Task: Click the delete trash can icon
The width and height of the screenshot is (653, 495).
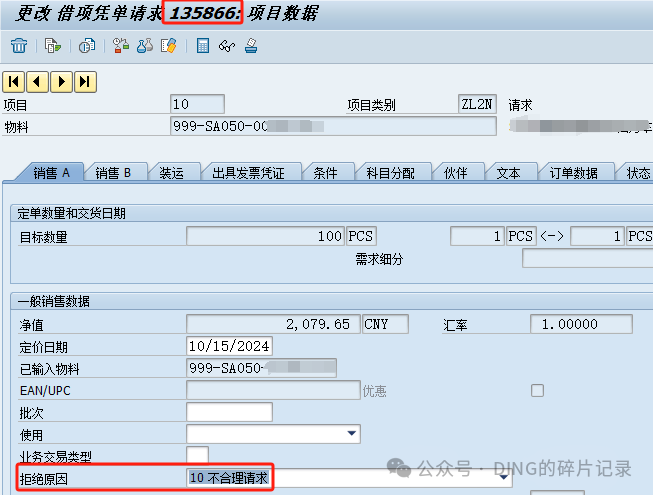Action: pos(19,45)
